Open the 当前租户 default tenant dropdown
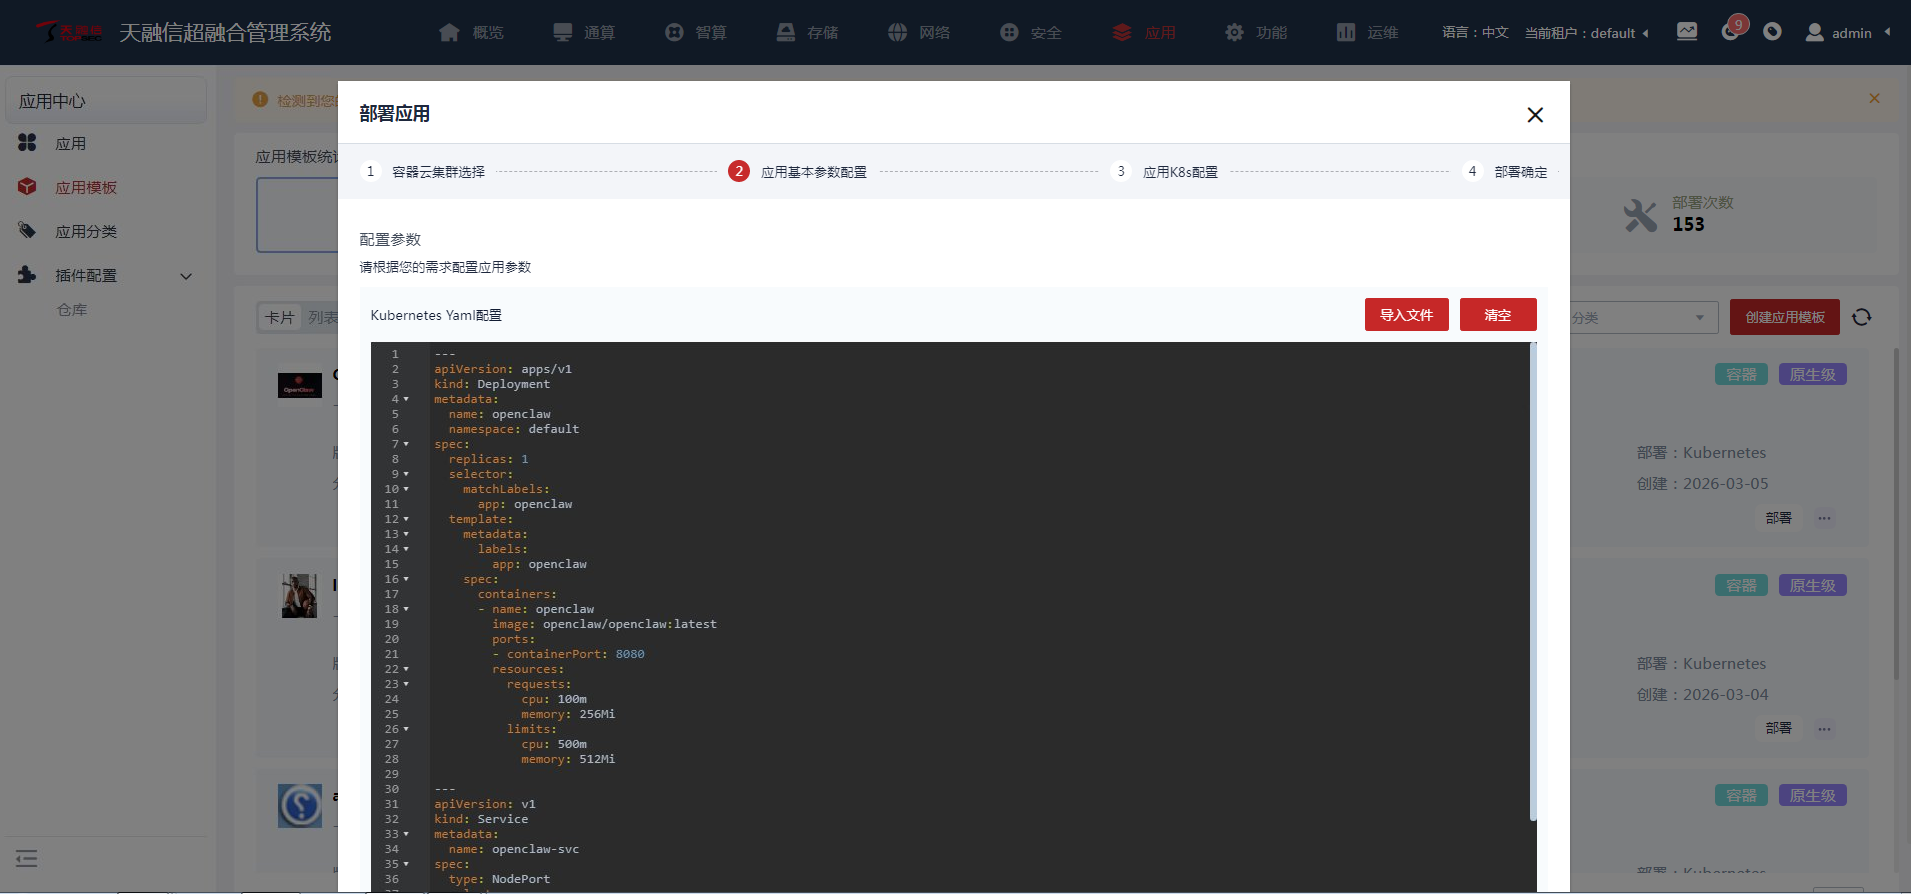 tap(1587, 33)
